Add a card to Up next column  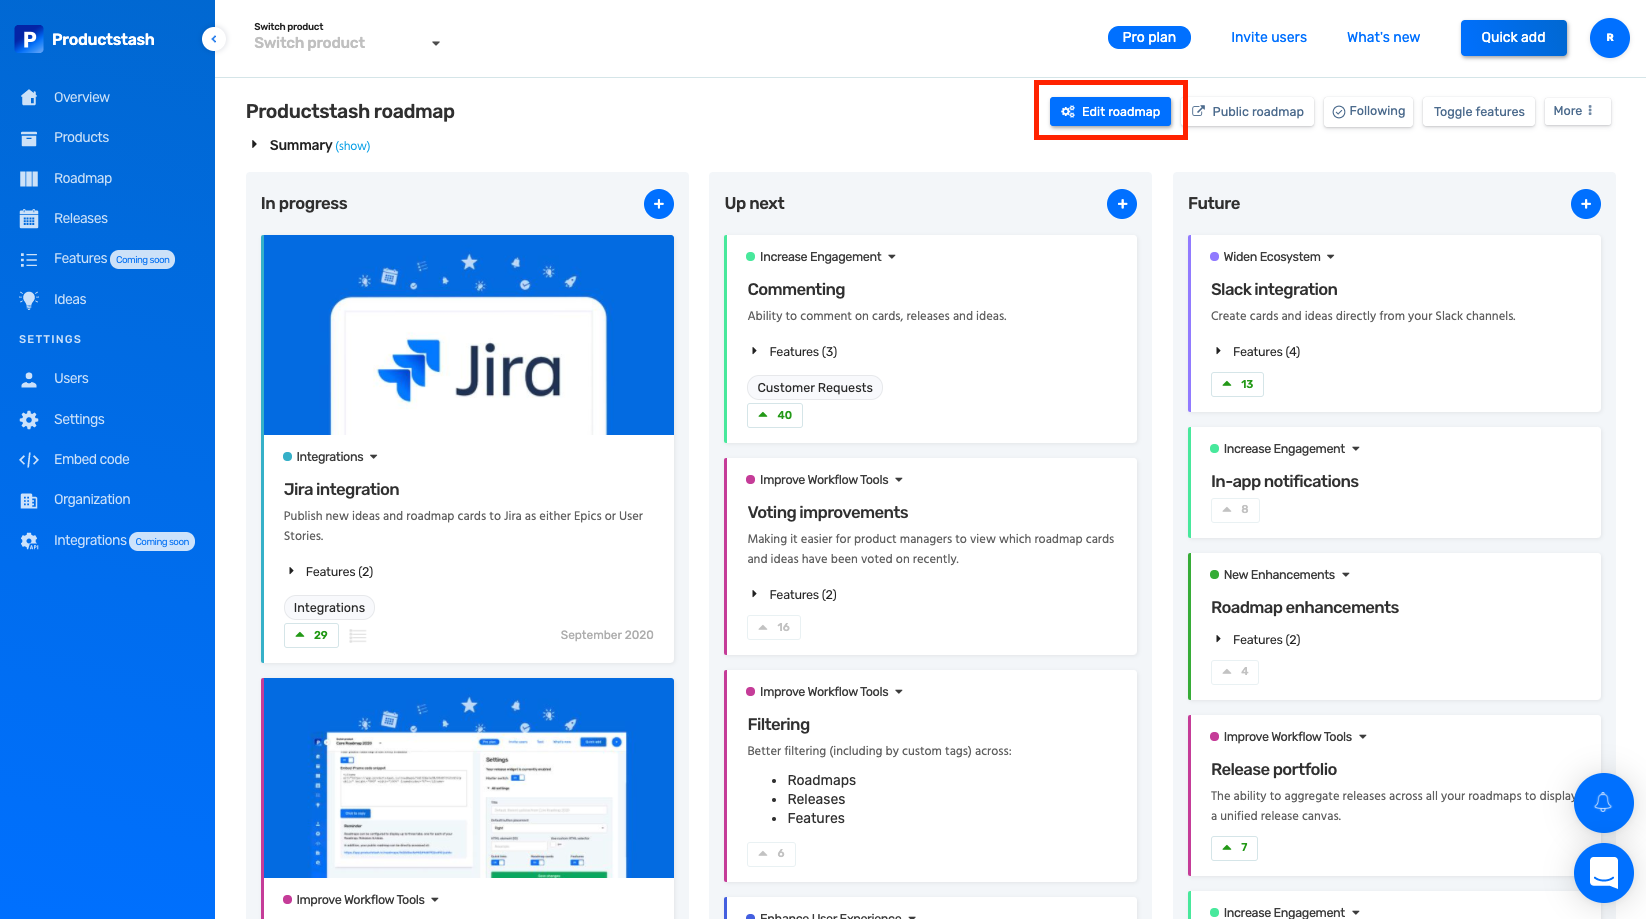click(1122, 204)
